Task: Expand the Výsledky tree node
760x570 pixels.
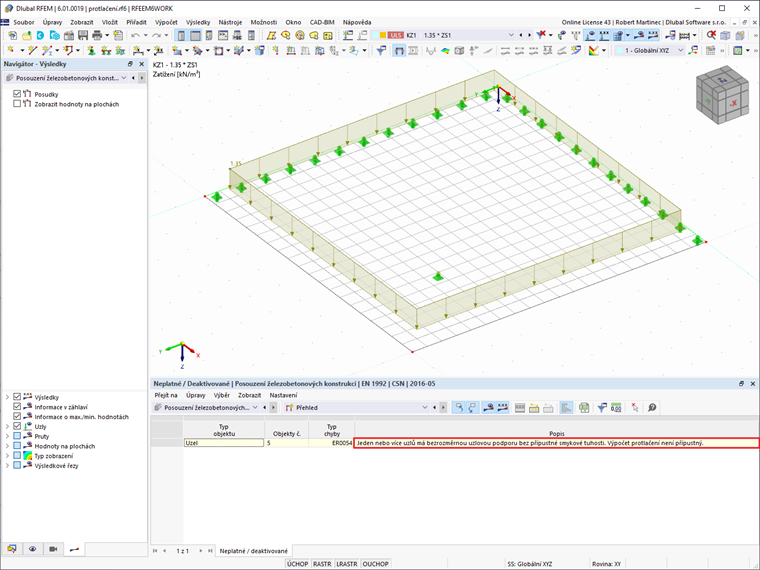Action: [x=7, y=397]
